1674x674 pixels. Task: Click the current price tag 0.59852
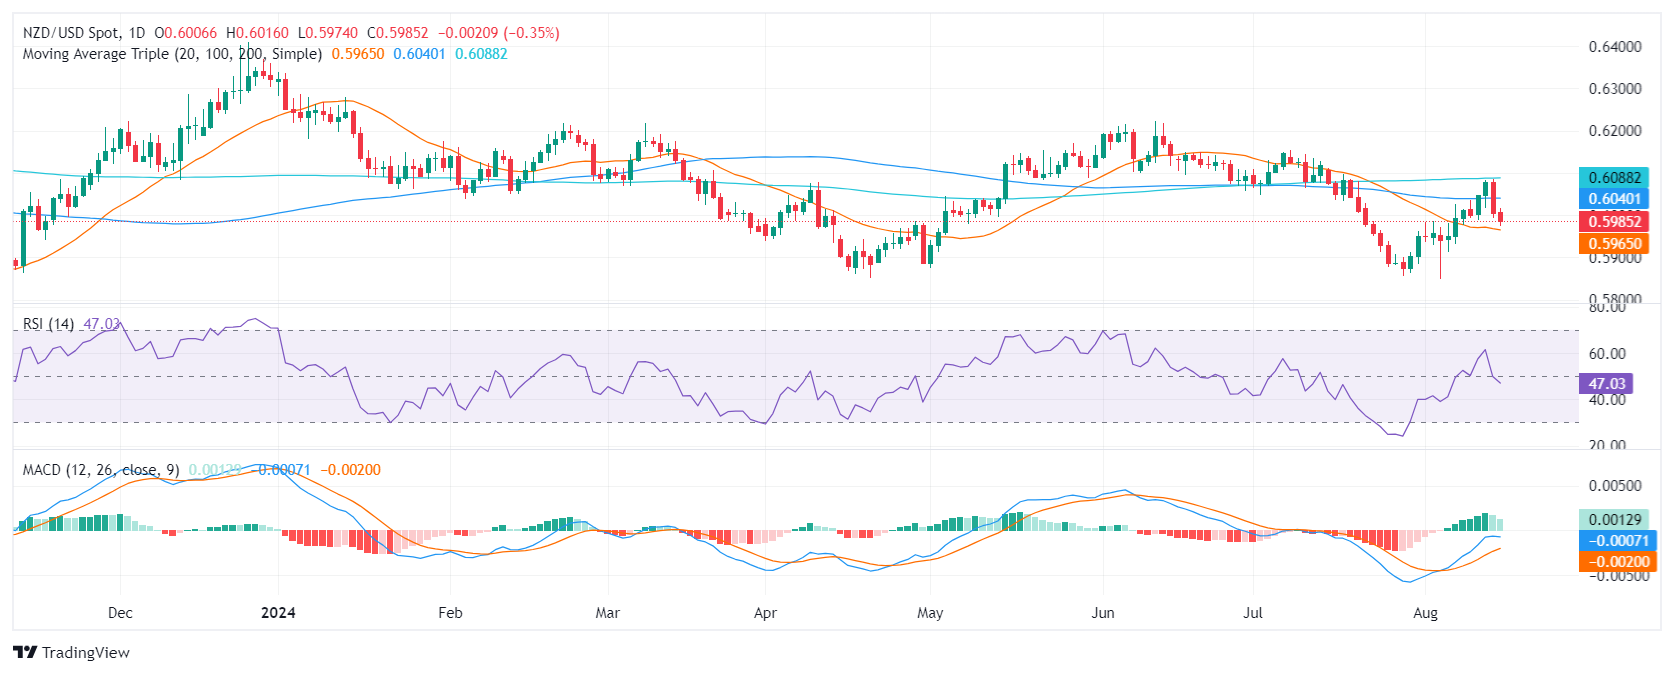(x=1614, y=222)
